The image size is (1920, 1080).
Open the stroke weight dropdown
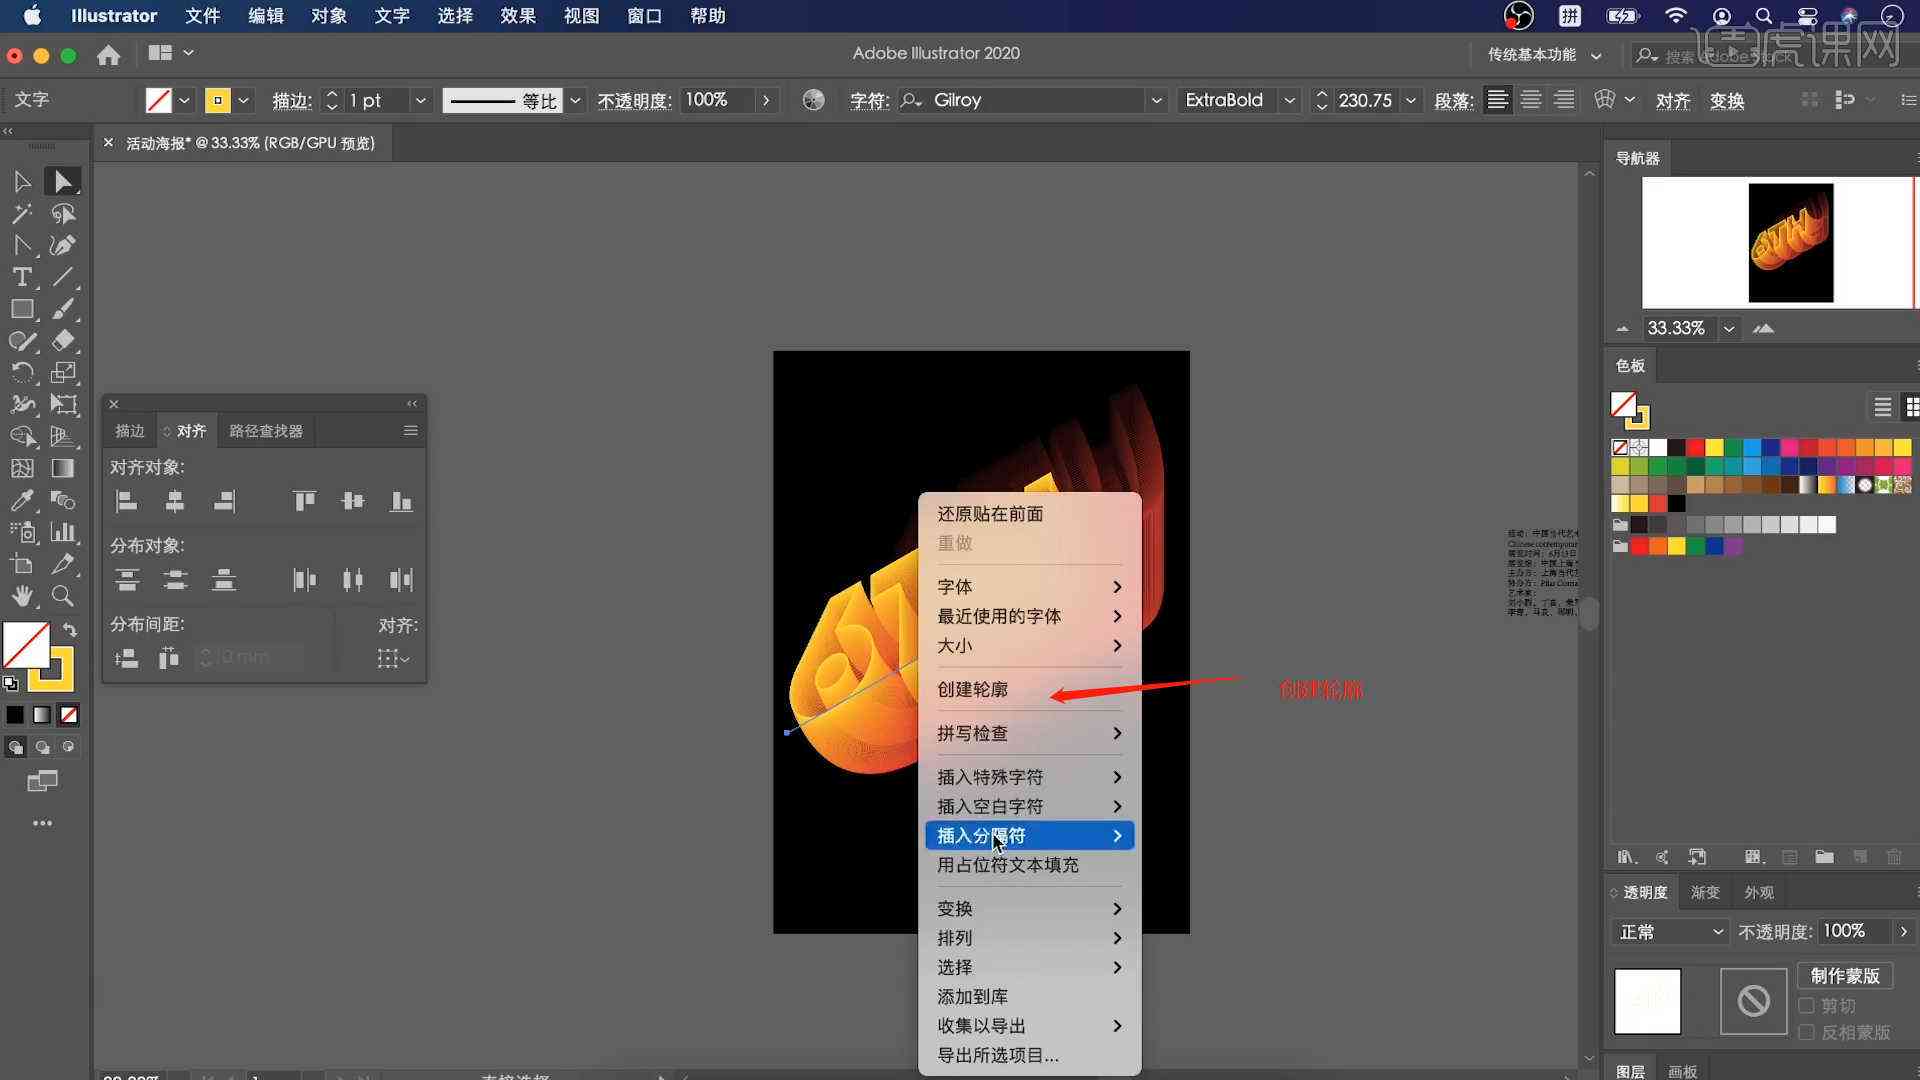[421, 100]
